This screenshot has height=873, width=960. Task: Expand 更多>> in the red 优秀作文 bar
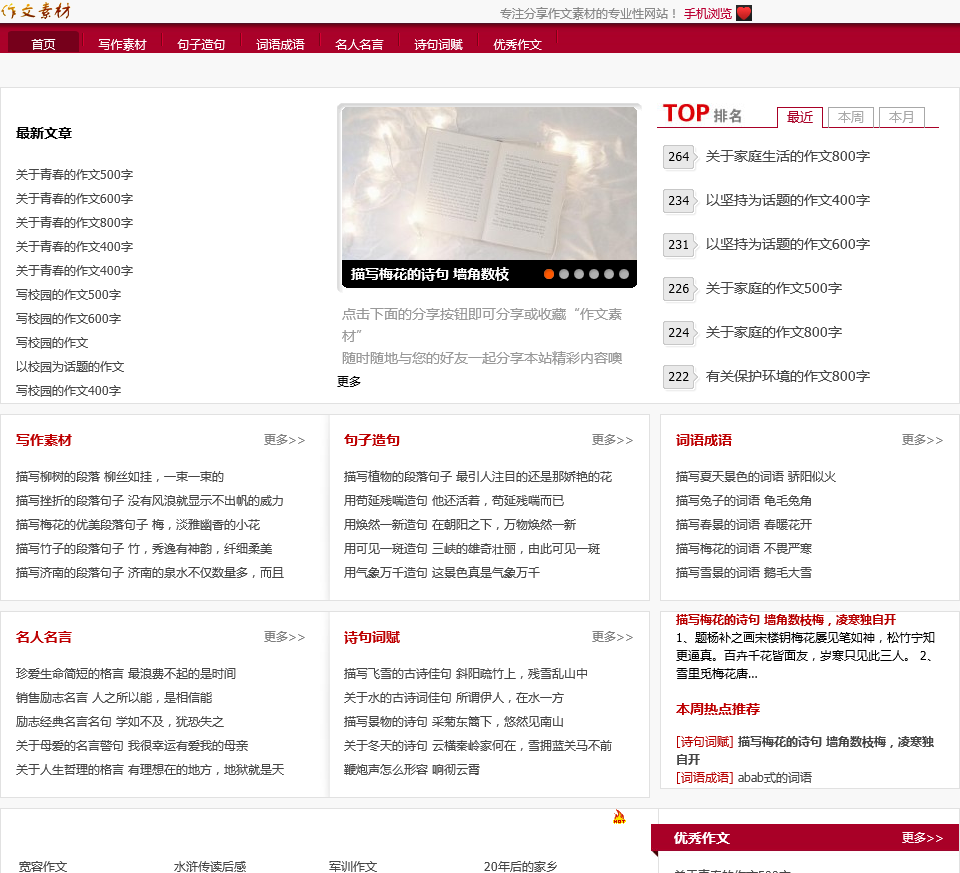[x=922, y=837]
